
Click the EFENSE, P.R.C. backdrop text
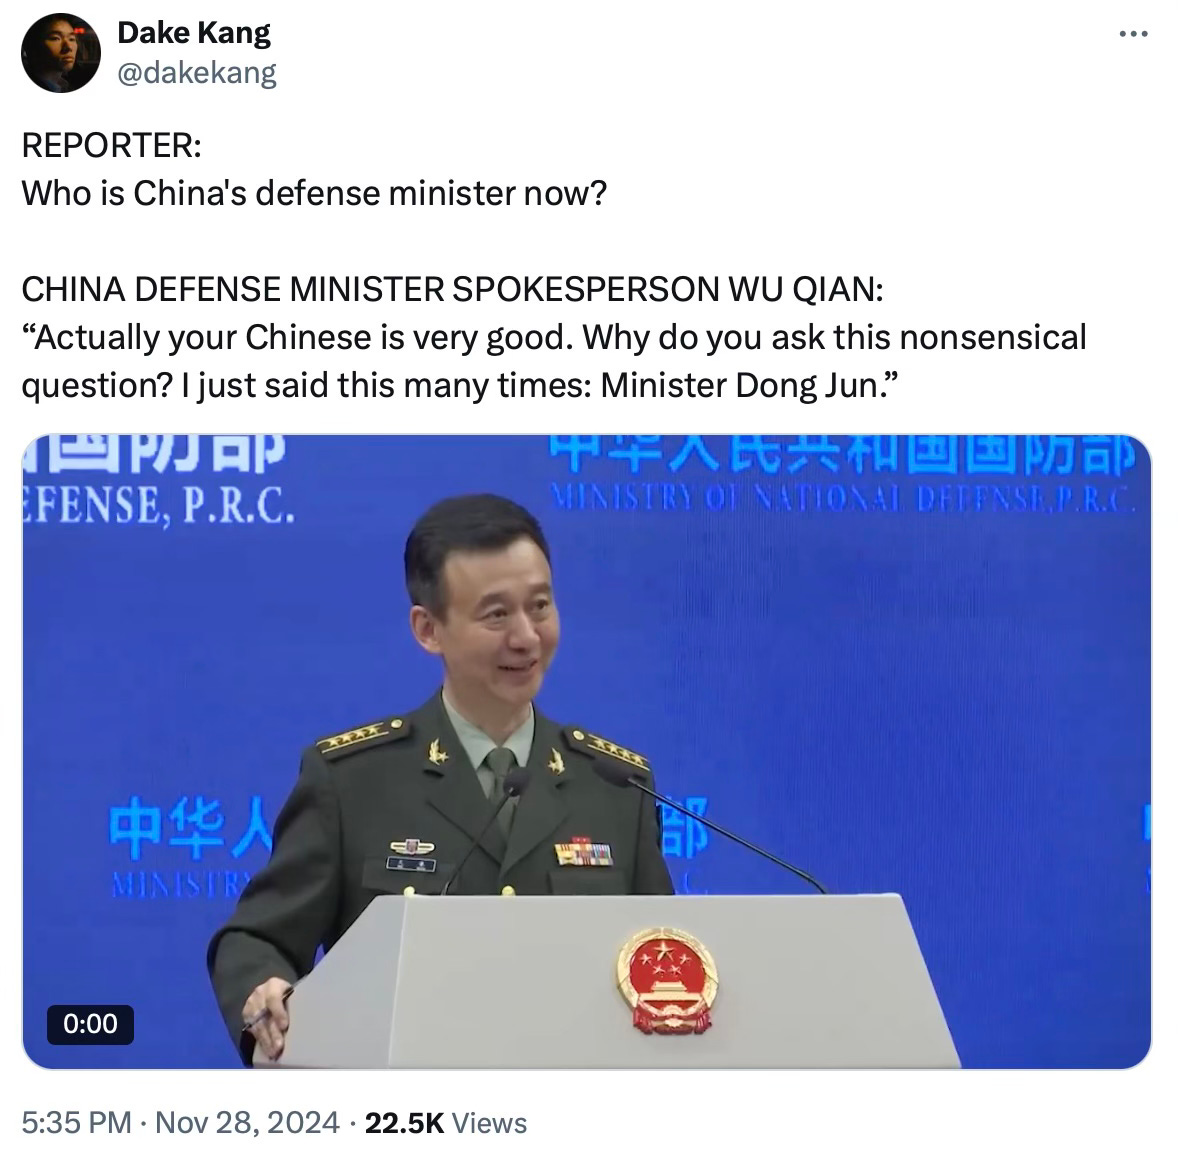(x=159, y=504)
